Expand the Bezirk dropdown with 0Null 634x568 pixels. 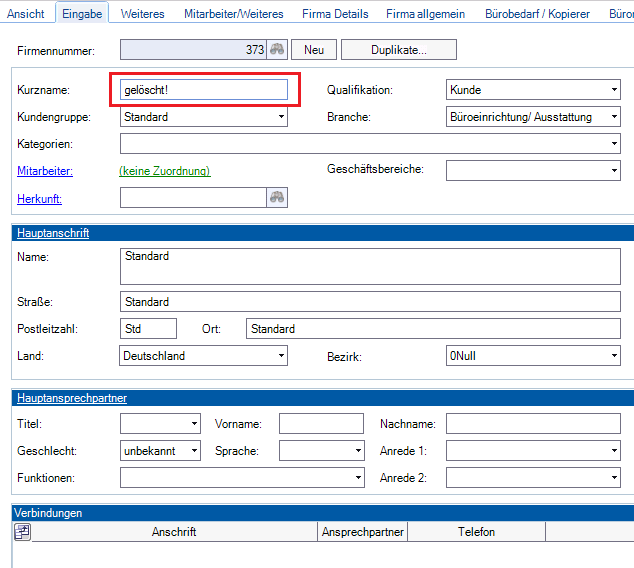click(613, 356)
